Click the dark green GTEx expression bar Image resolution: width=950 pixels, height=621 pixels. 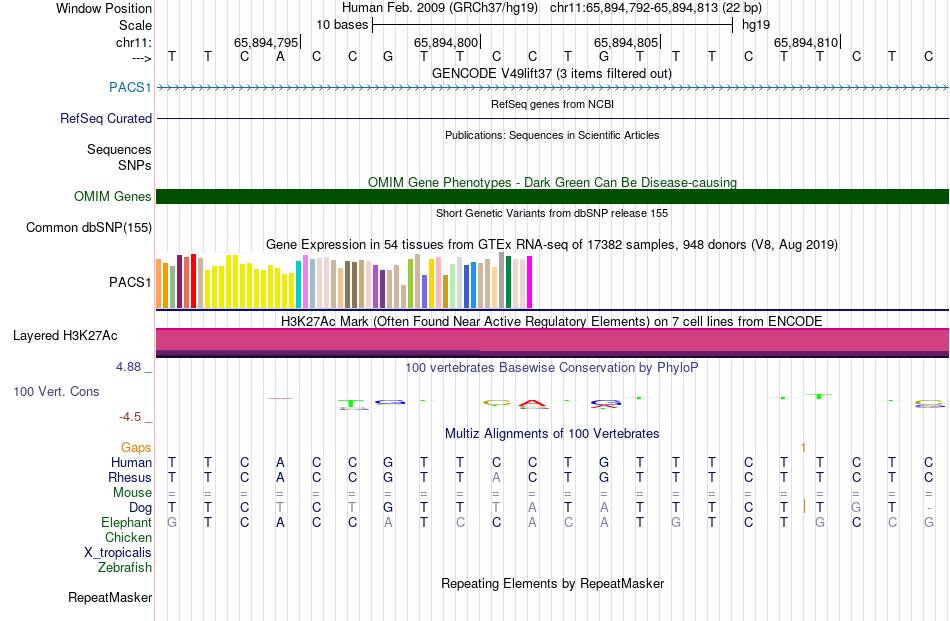(508, 282)
